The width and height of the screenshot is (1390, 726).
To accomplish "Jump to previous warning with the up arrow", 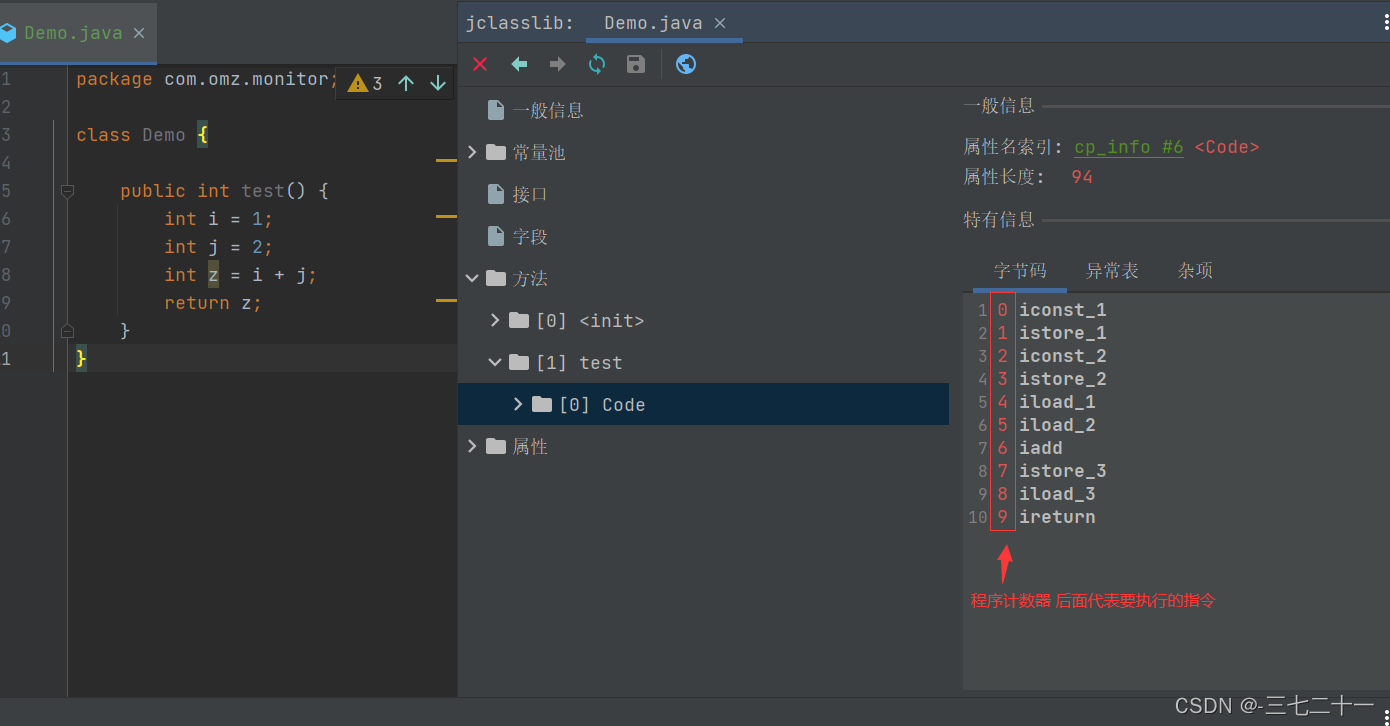I will 406,83.
